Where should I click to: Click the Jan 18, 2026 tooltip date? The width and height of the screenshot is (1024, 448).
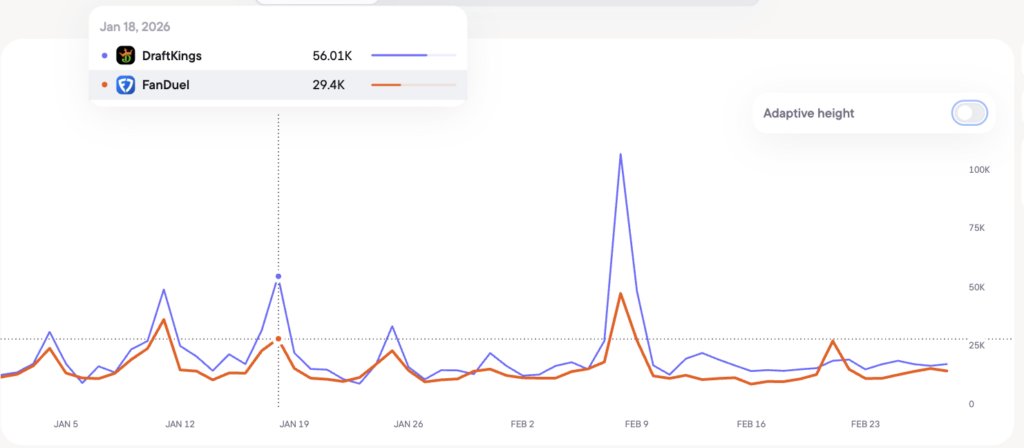pos(135,27)
